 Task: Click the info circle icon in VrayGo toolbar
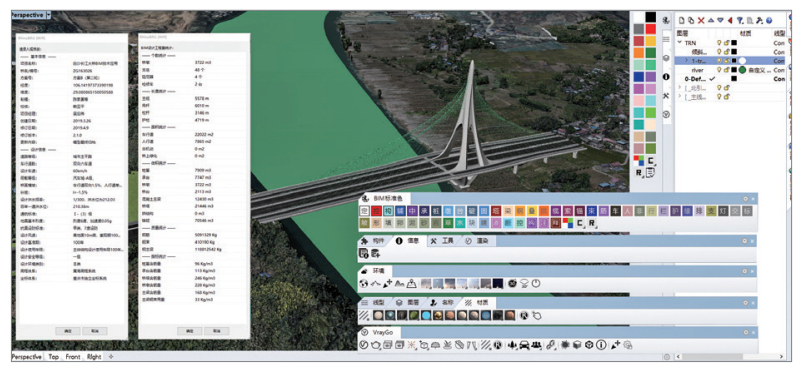[x=601, y=345]
